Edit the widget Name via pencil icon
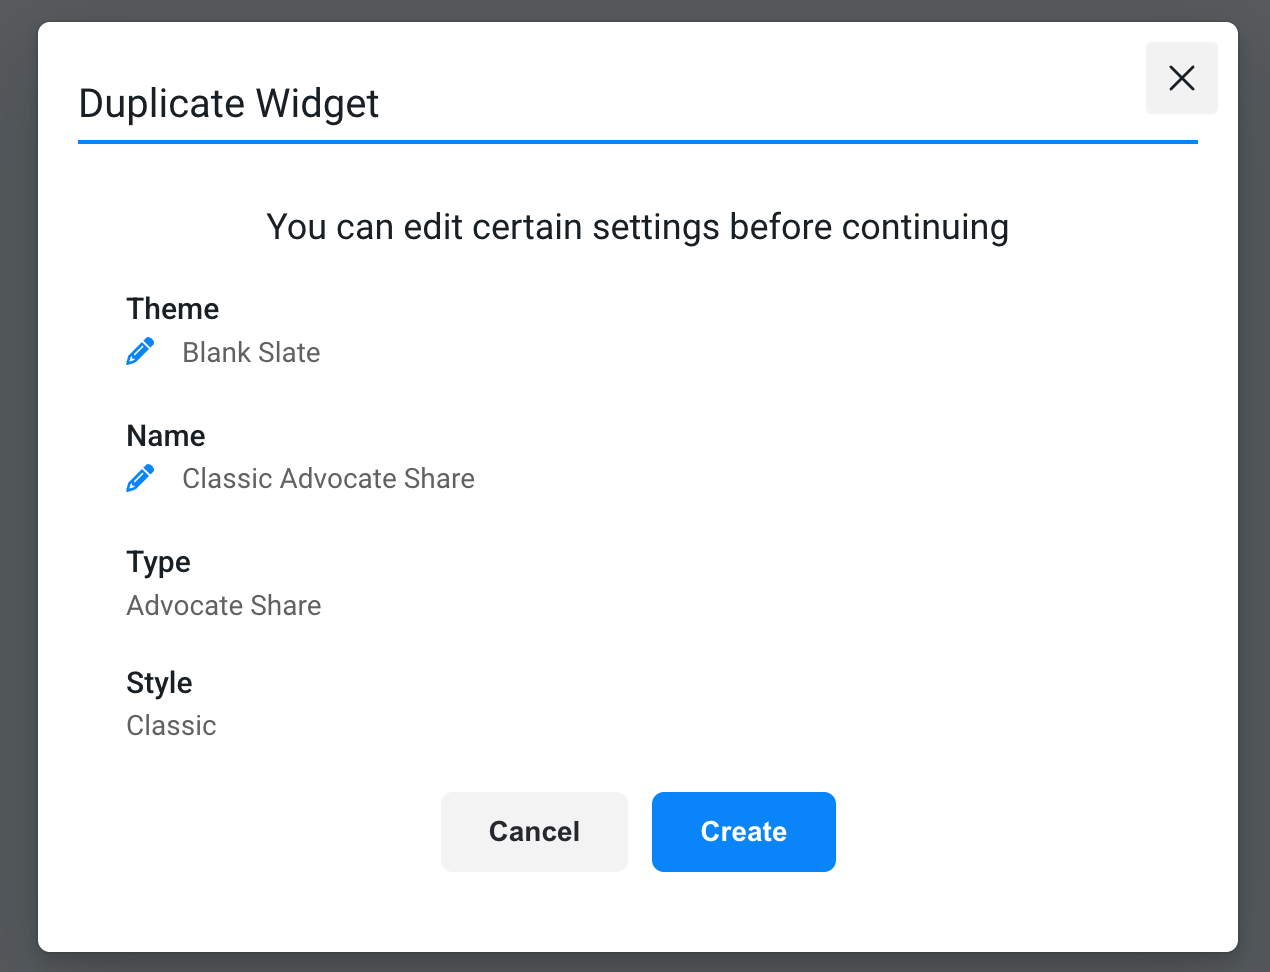The image size is (1270, 972). [x=140, y=479]
